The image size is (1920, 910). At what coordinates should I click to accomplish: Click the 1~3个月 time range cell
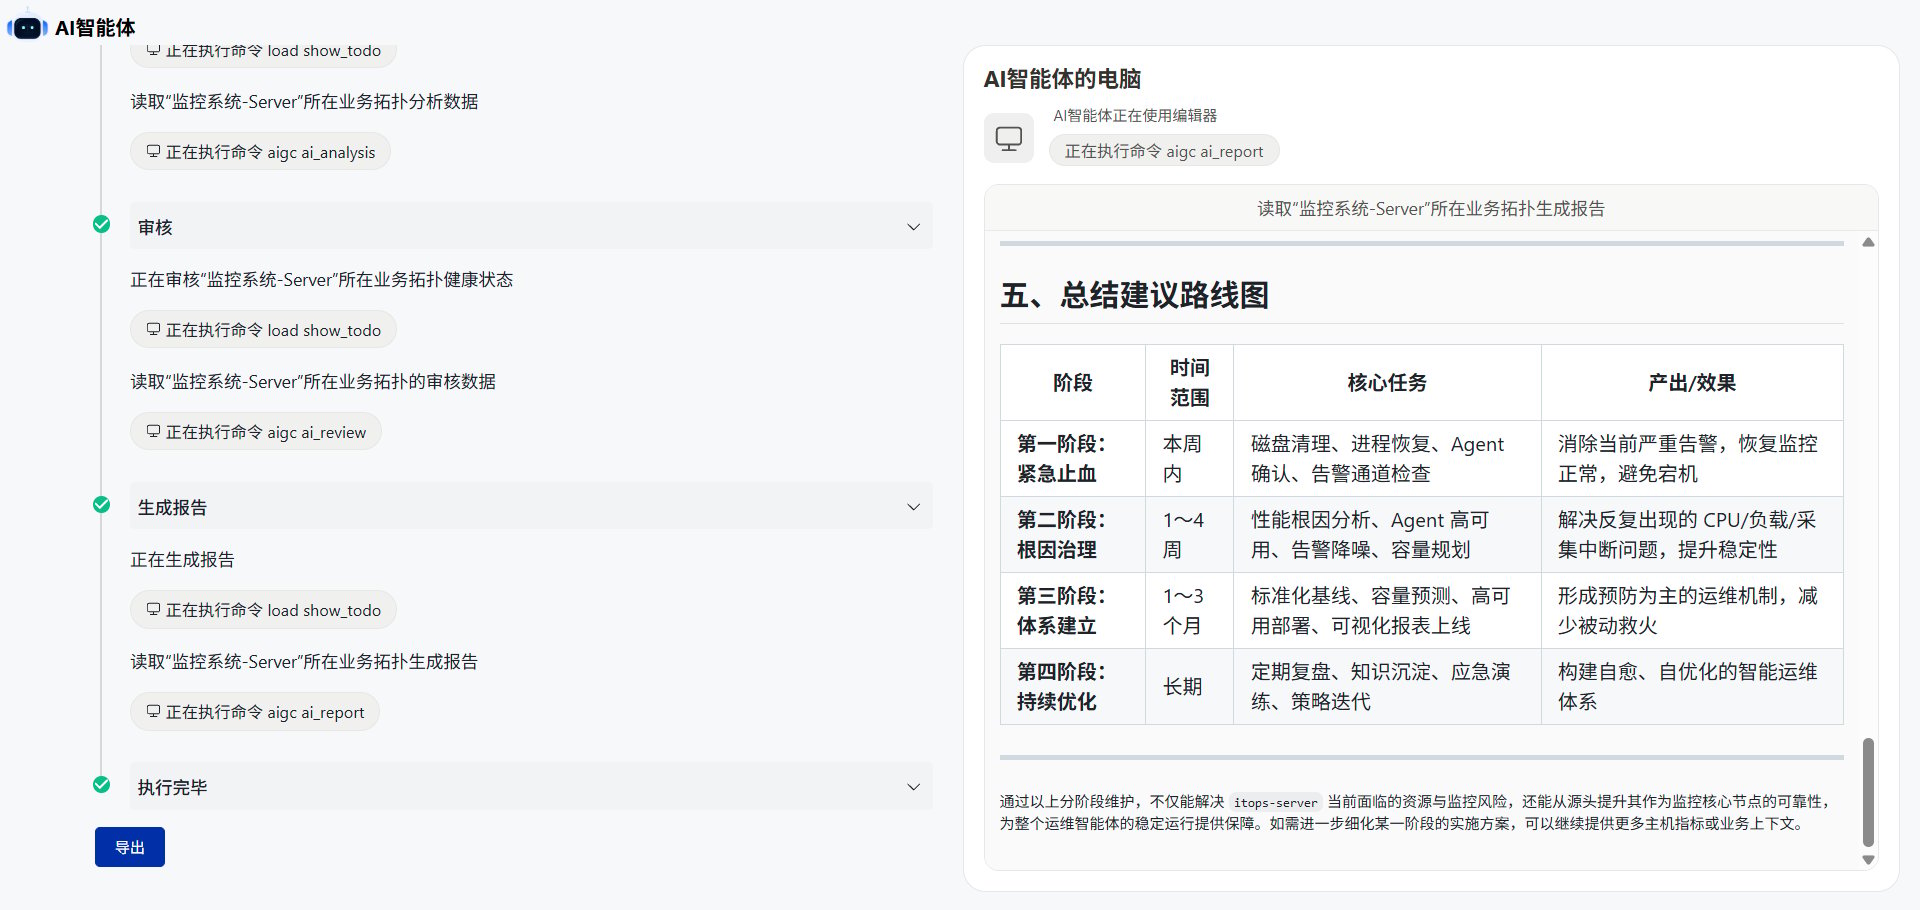point(1189,610)
